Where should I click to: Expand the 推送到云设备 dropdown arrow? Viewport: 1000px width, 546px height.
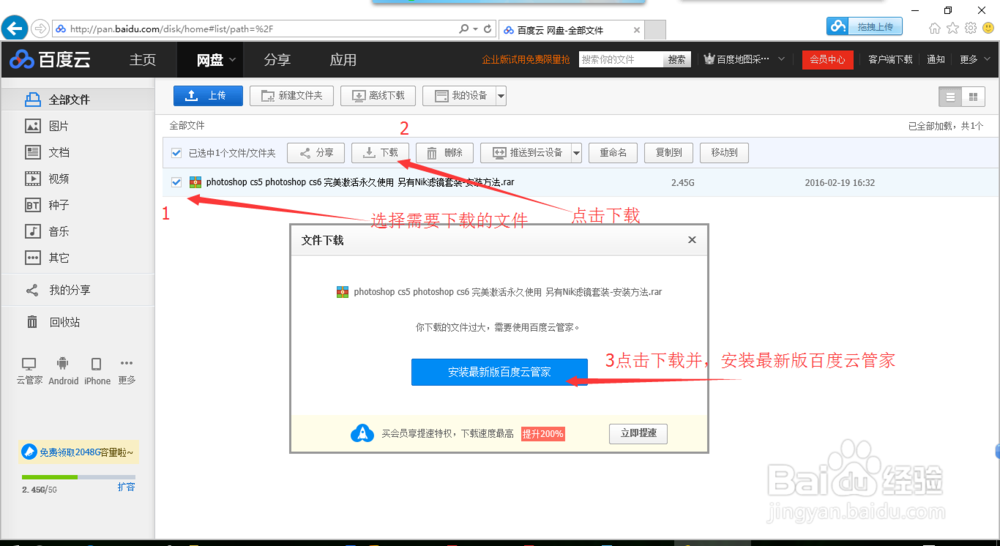(x=576, y=153)
